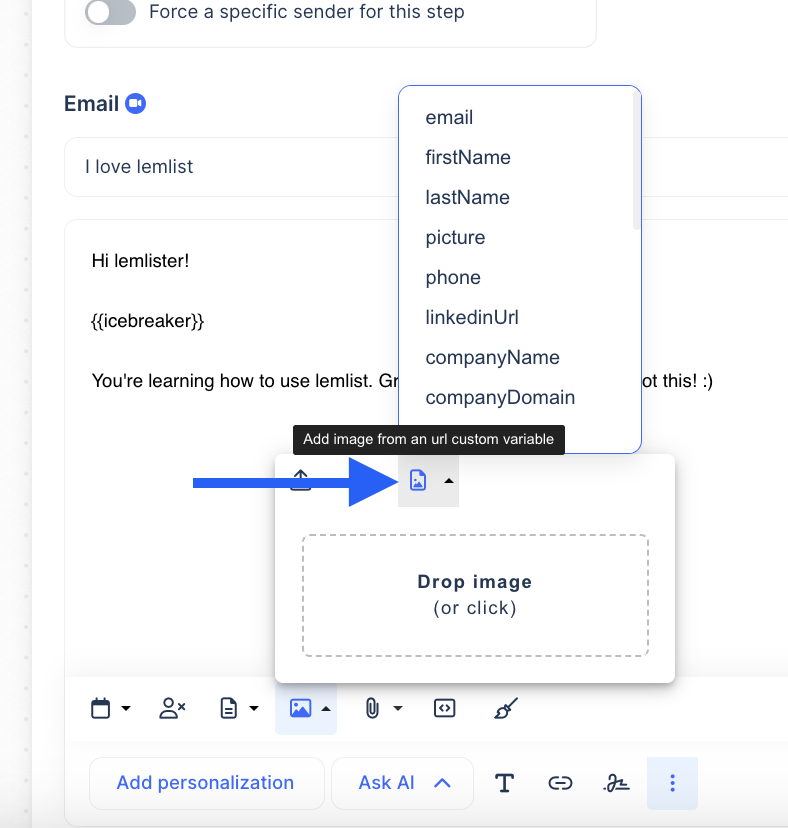Select the email variable from list
Image resolution: width=788 pixels, height=828 pixels.
tap(449, 117)
